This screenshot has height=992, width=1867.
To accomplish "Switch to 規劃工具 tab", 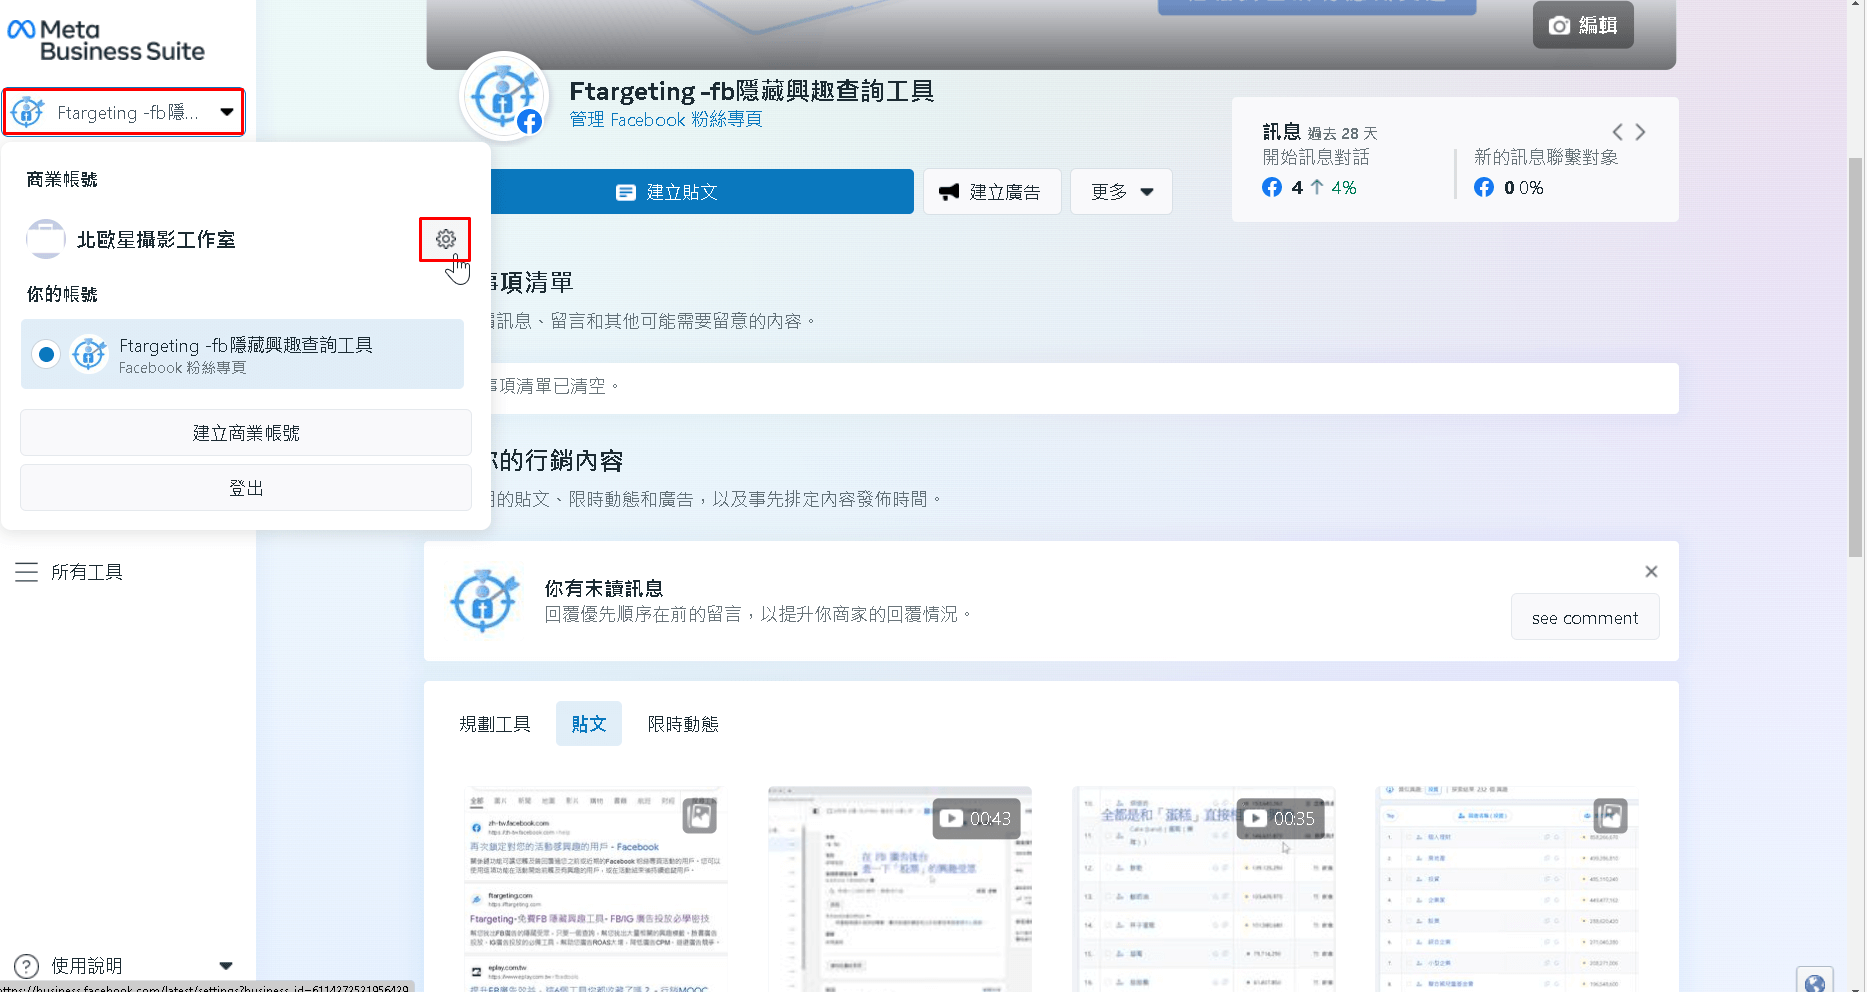I will click(x=495, y=724).
